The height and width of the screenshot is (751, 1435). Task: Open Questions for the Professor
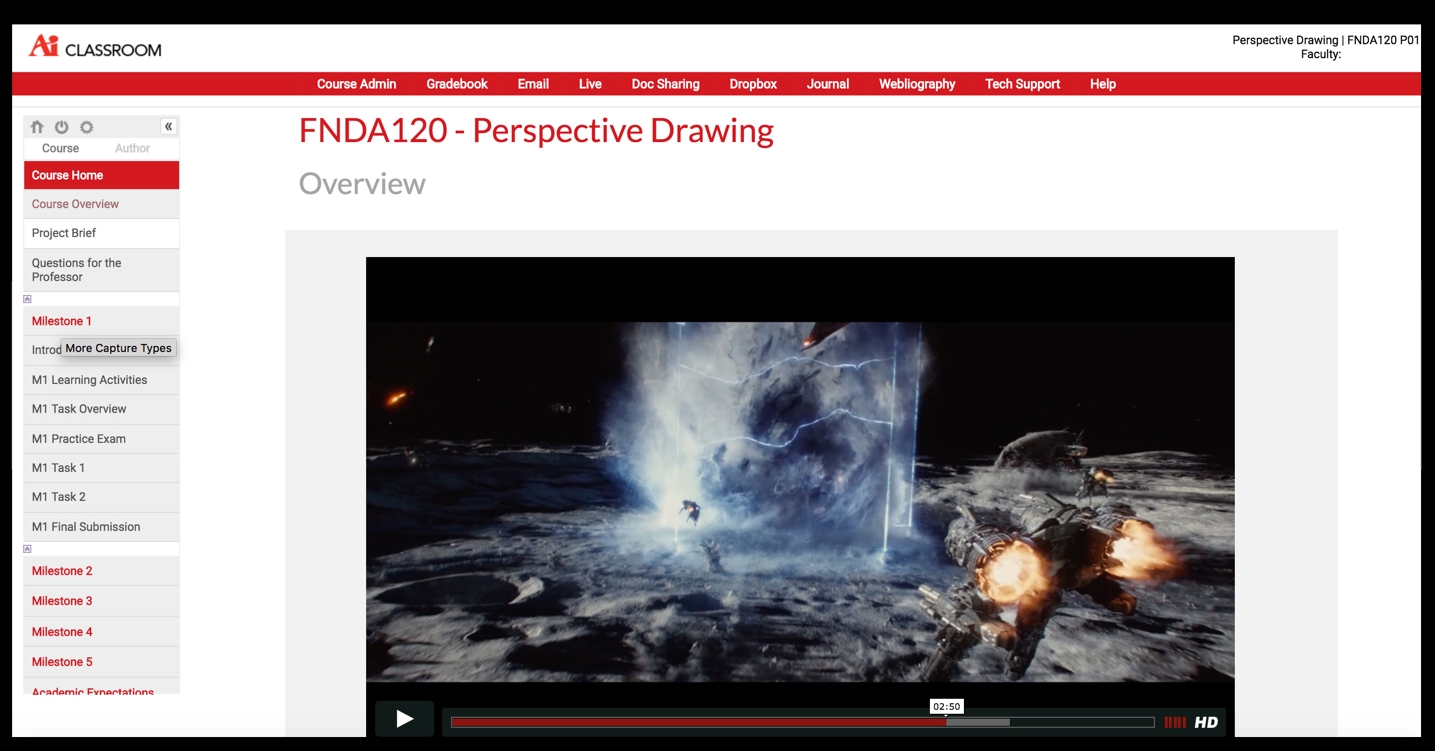click(101, 270)
